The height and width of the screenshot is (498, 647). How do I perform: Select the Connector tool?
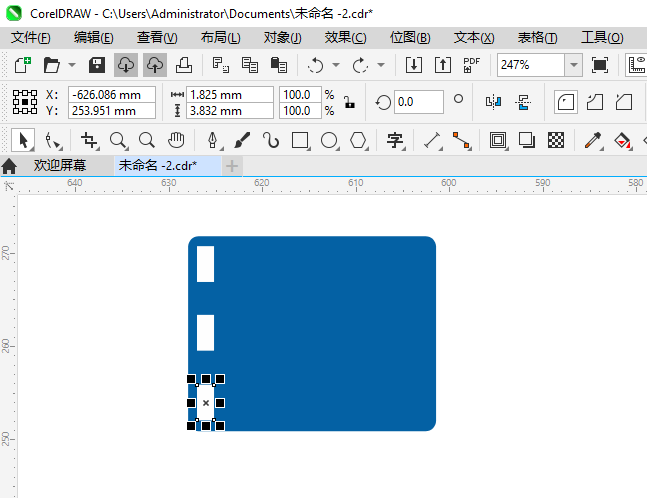[x=461, y=140]
